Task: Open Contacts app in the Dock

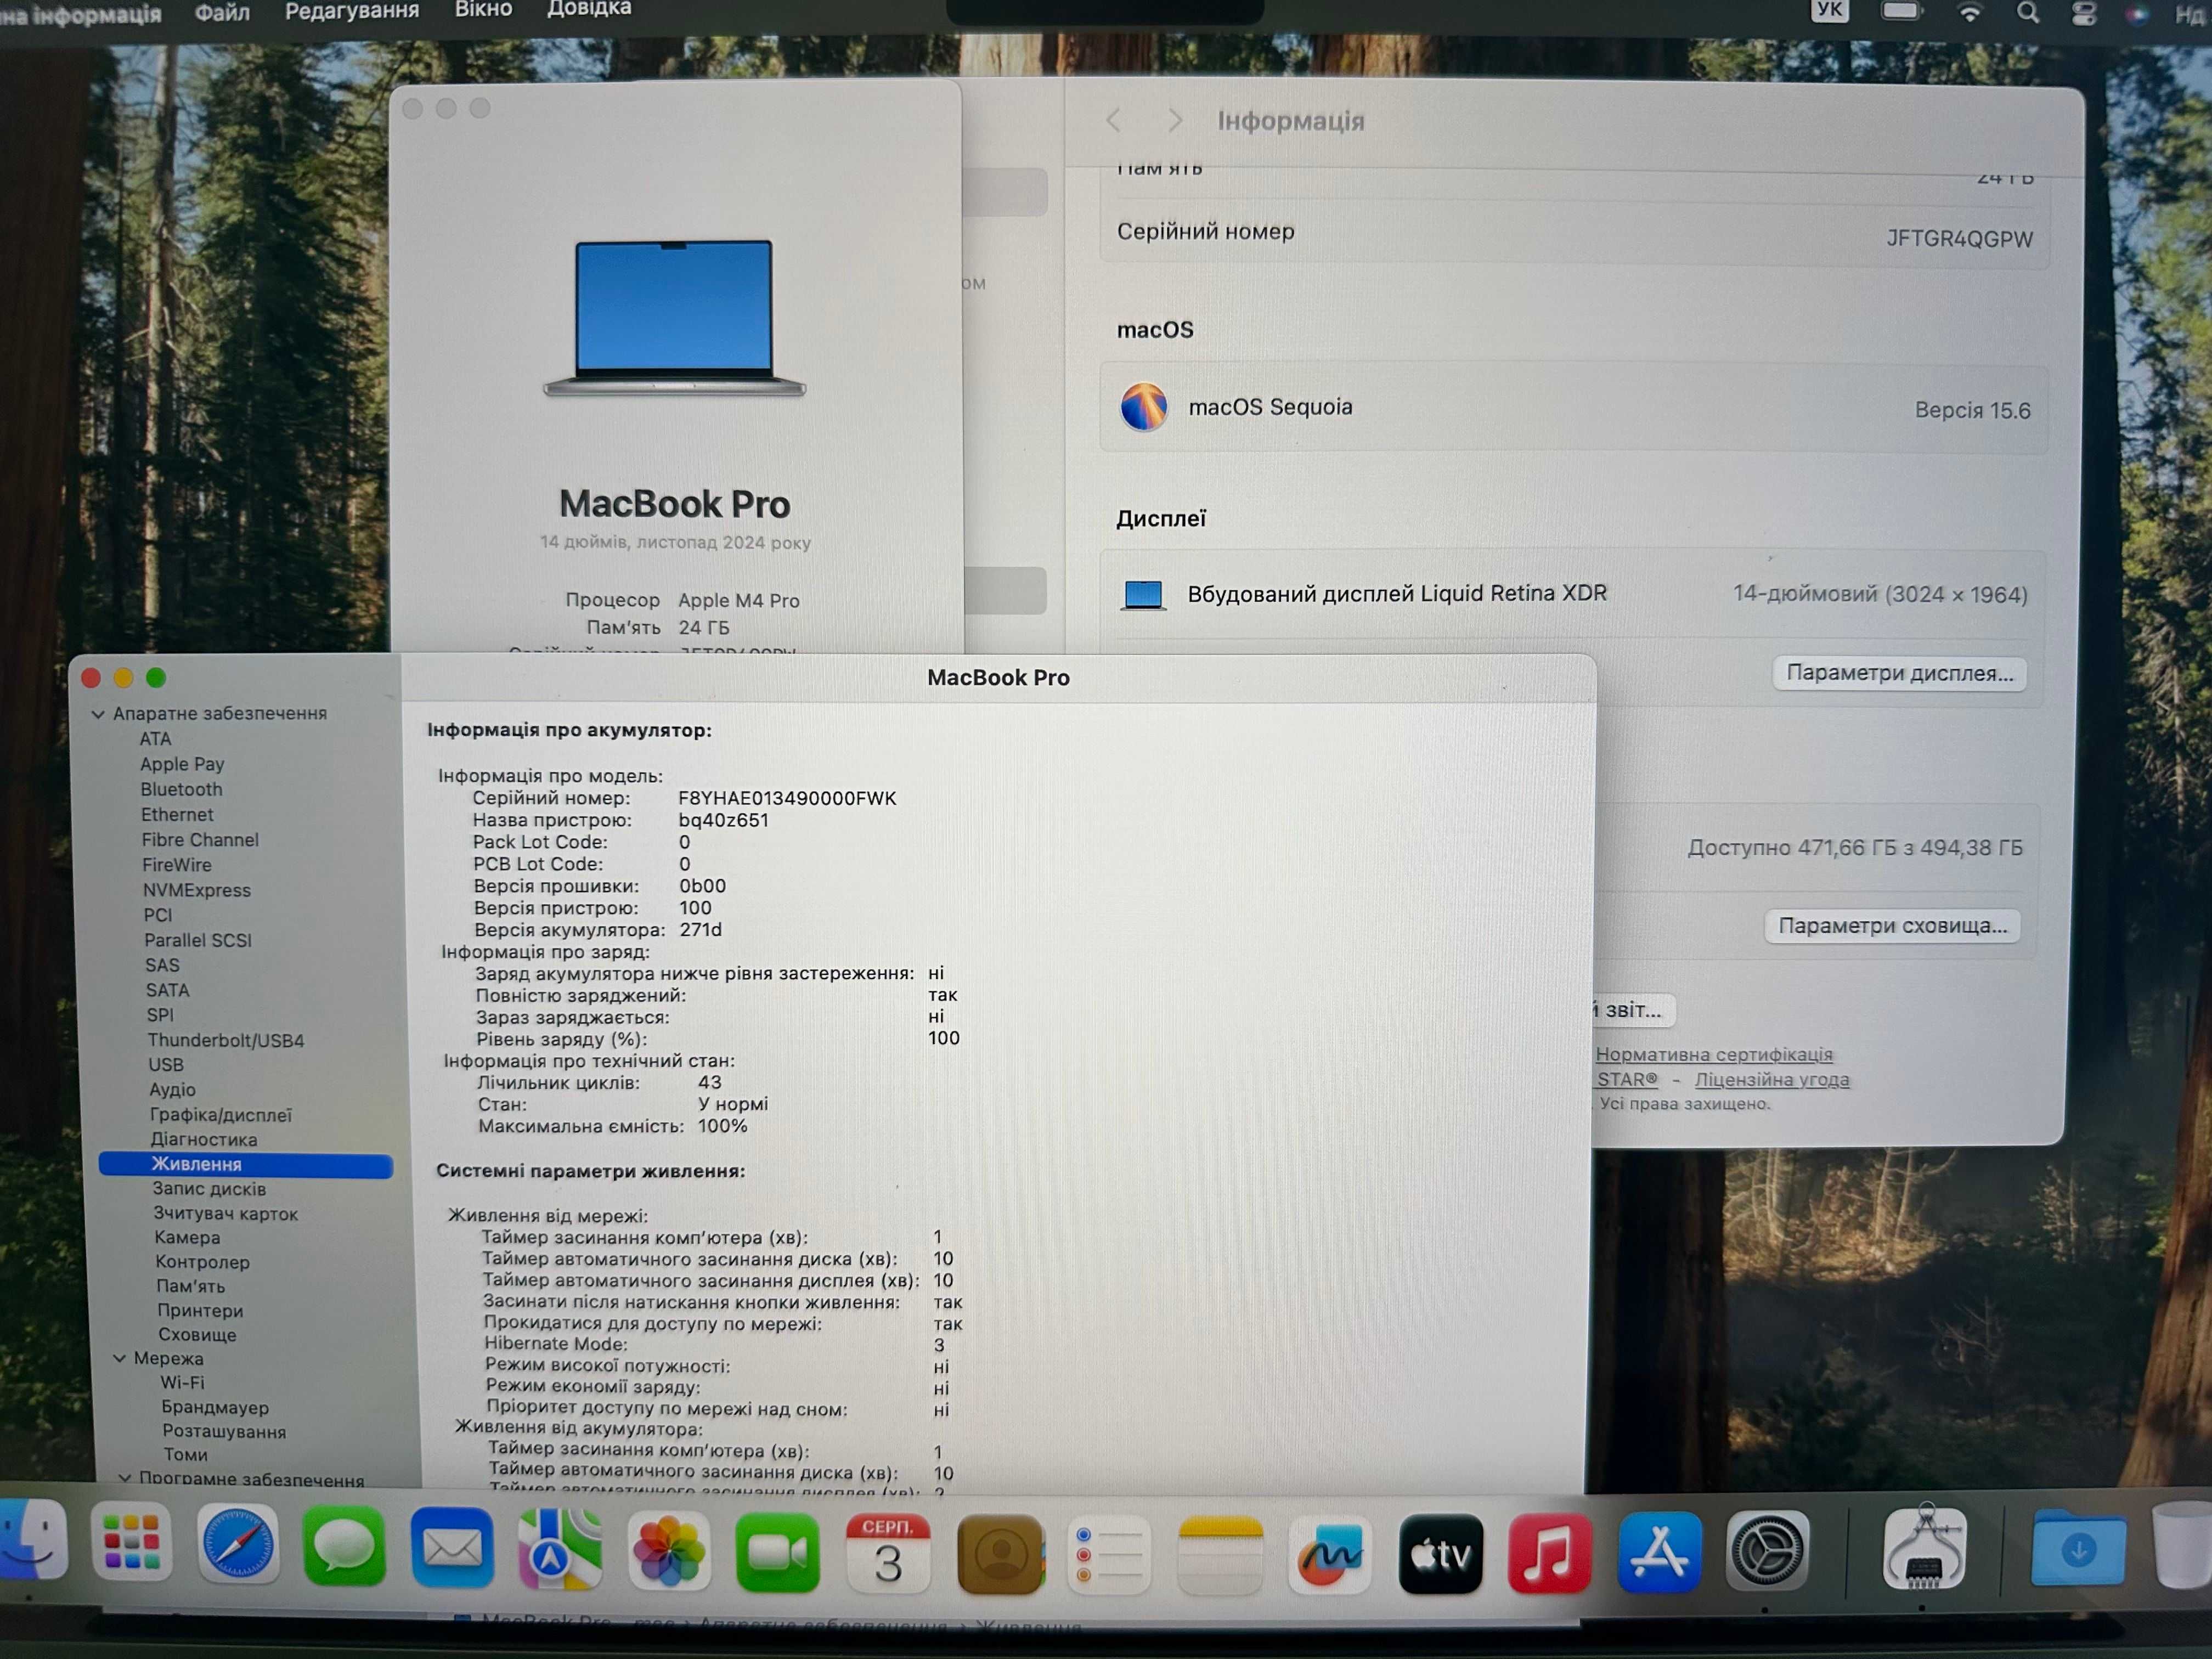Action: pos(1000,1553)
